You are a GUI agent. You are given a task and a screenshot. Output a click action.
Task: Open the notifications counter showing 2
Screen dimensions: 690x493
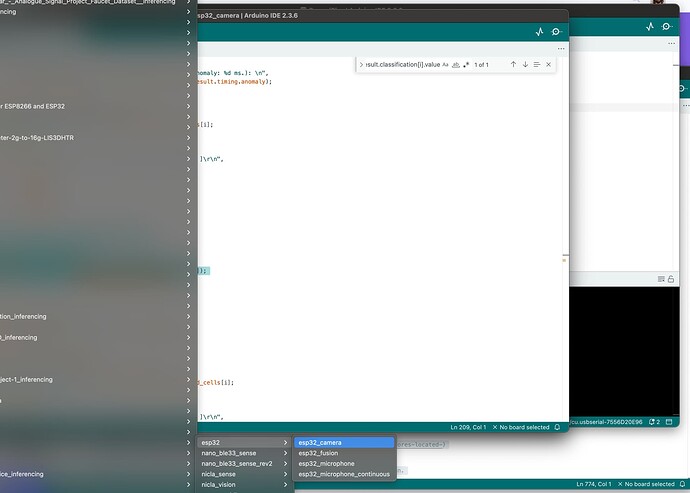pyautogui.click(x=654, y=422)
